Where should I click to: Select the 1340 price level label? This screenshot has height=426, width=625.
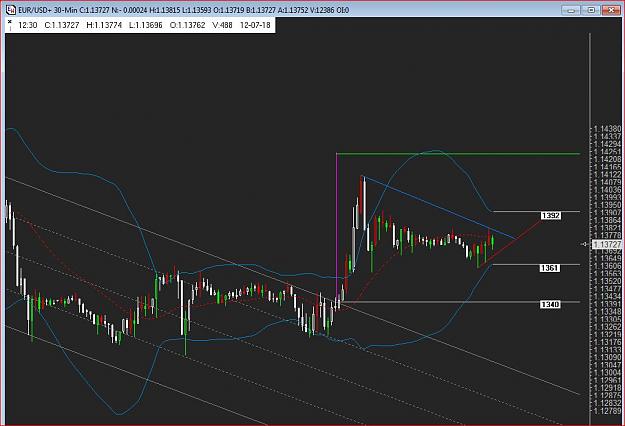(550, 304)
